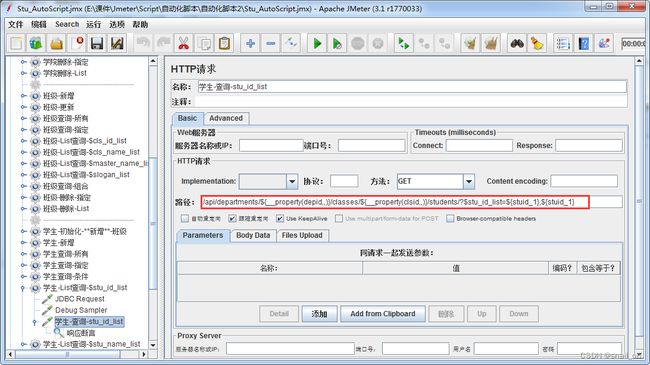Screen dimensions: 650x365
Task: Clear results with single broom icon
Action: pyautogui.click(x=470, y=43)
